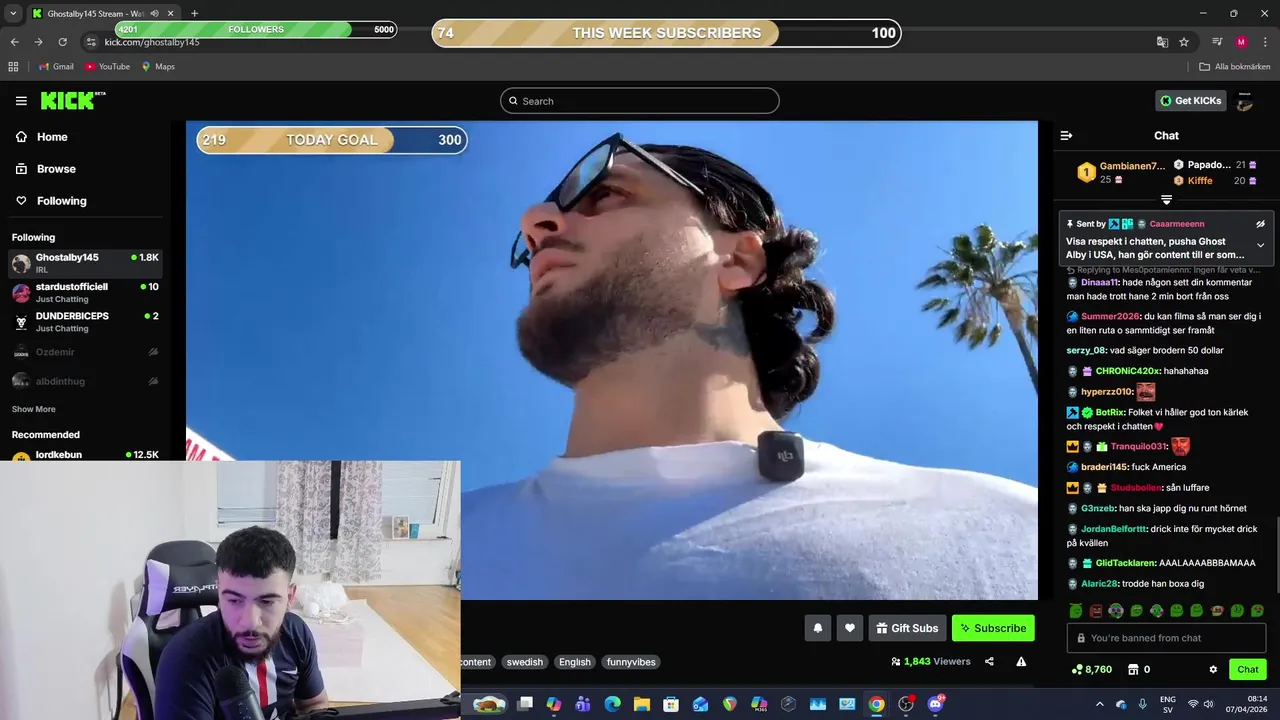
Task: View the 8,760 channel points balance
Action: [x=1091, y=669]
